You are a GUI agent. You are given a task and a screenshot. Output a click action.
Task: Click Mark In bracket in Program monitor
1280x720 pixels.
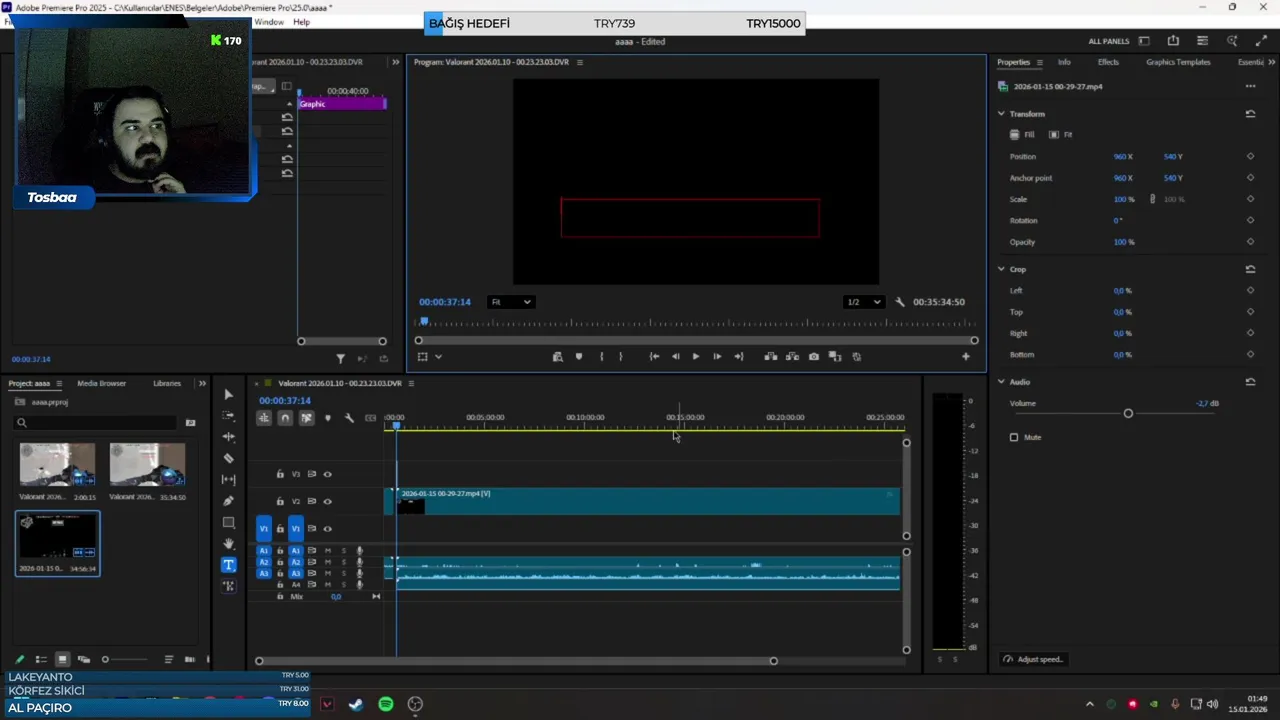coord(601,357)
